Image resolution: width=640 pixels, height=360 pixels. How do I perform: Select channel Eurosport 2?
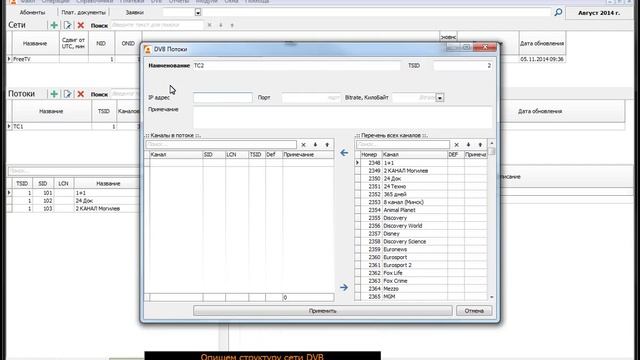[x=420, y=265]
